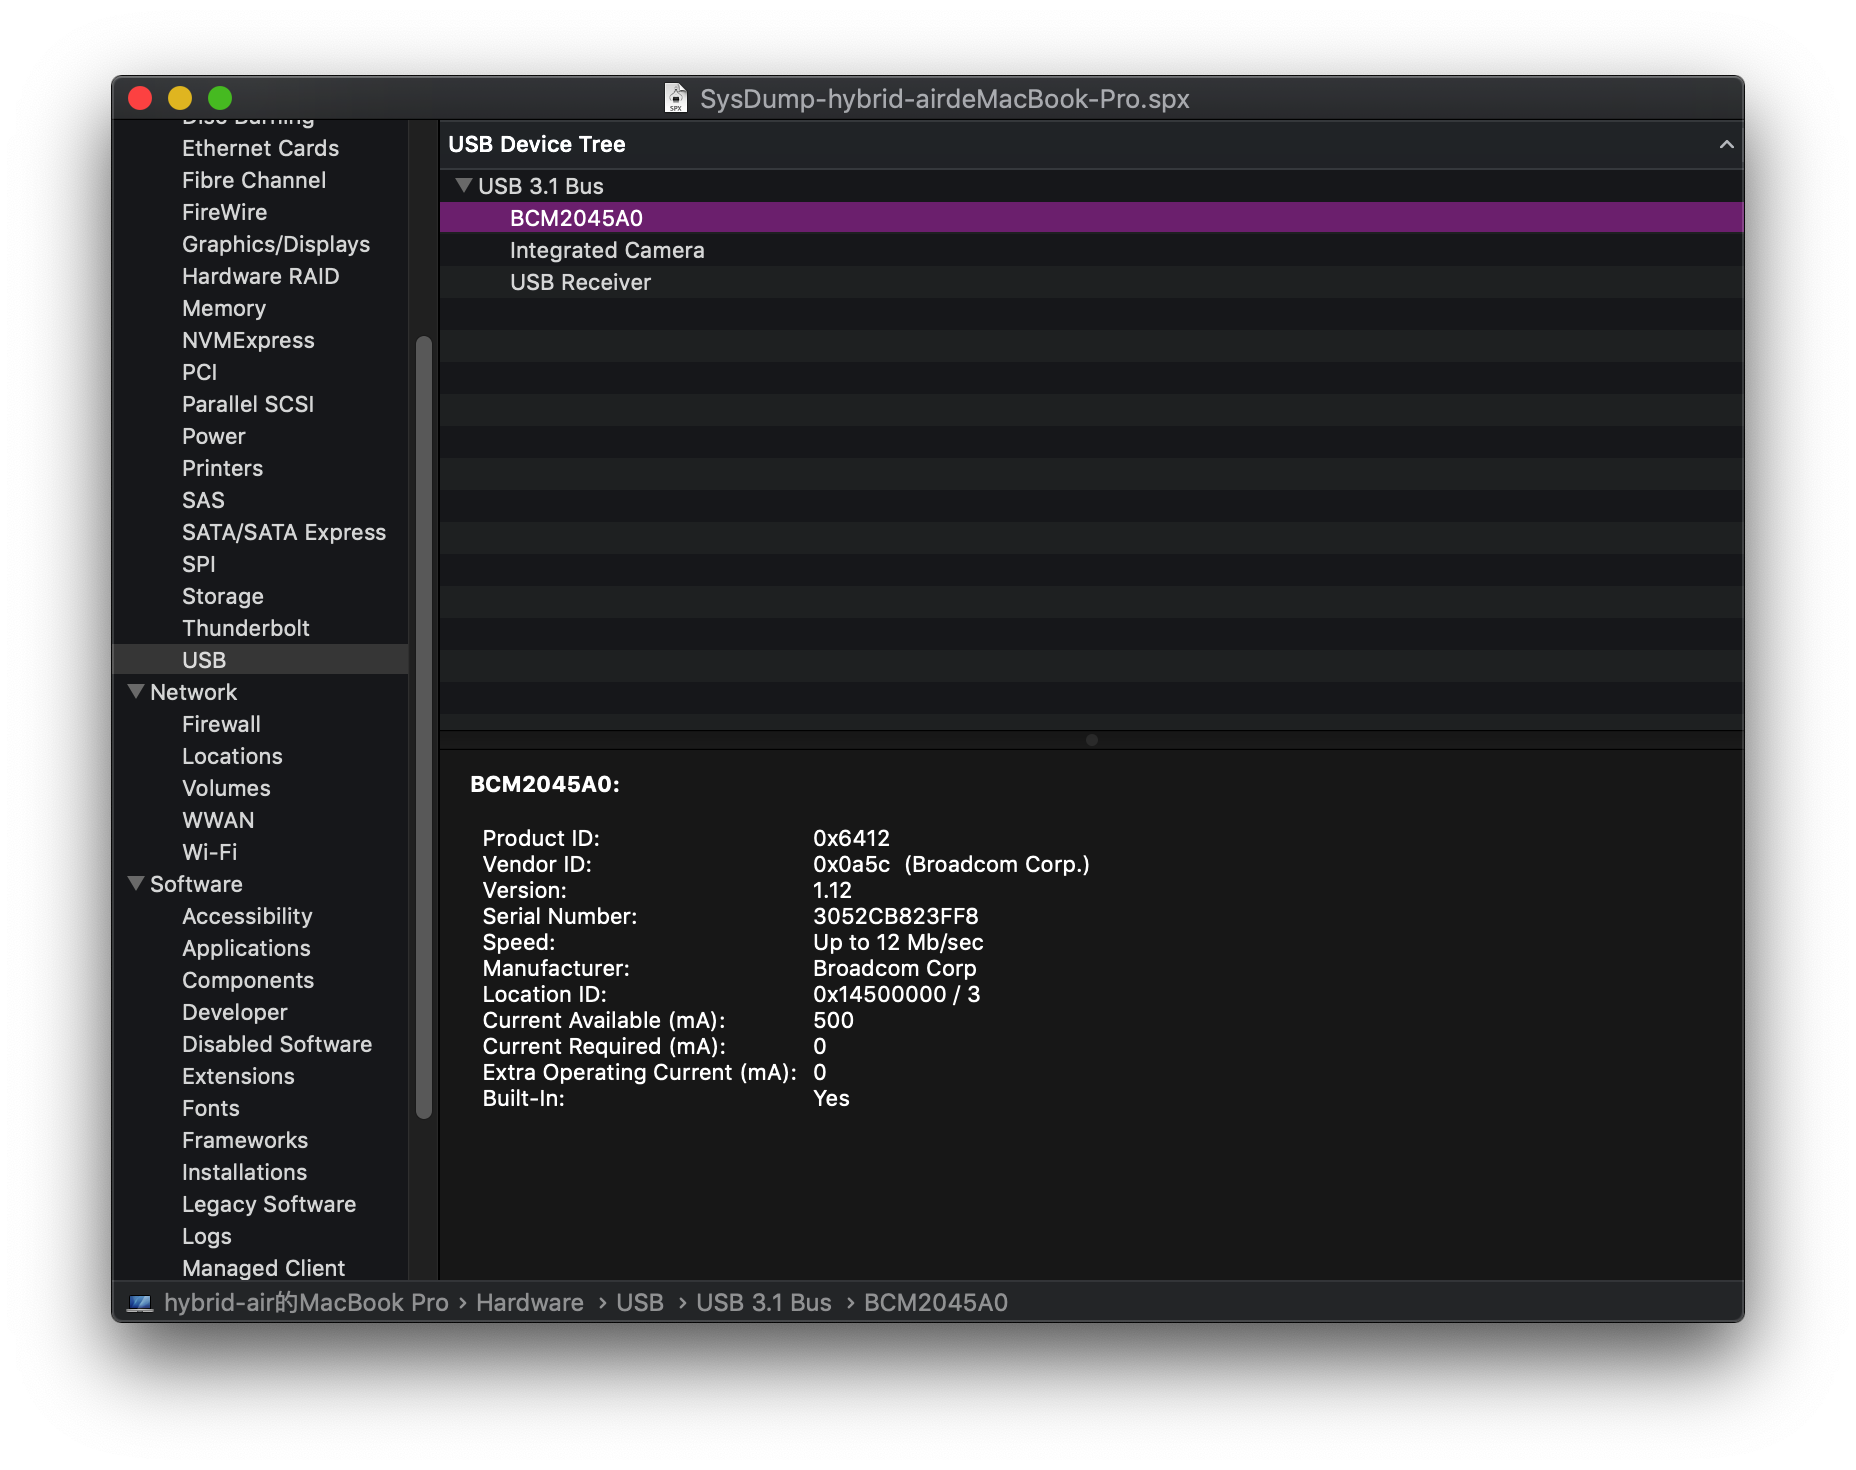Click the SPX document icon in title bar
1856x1470 pixels.
(676, 98)
